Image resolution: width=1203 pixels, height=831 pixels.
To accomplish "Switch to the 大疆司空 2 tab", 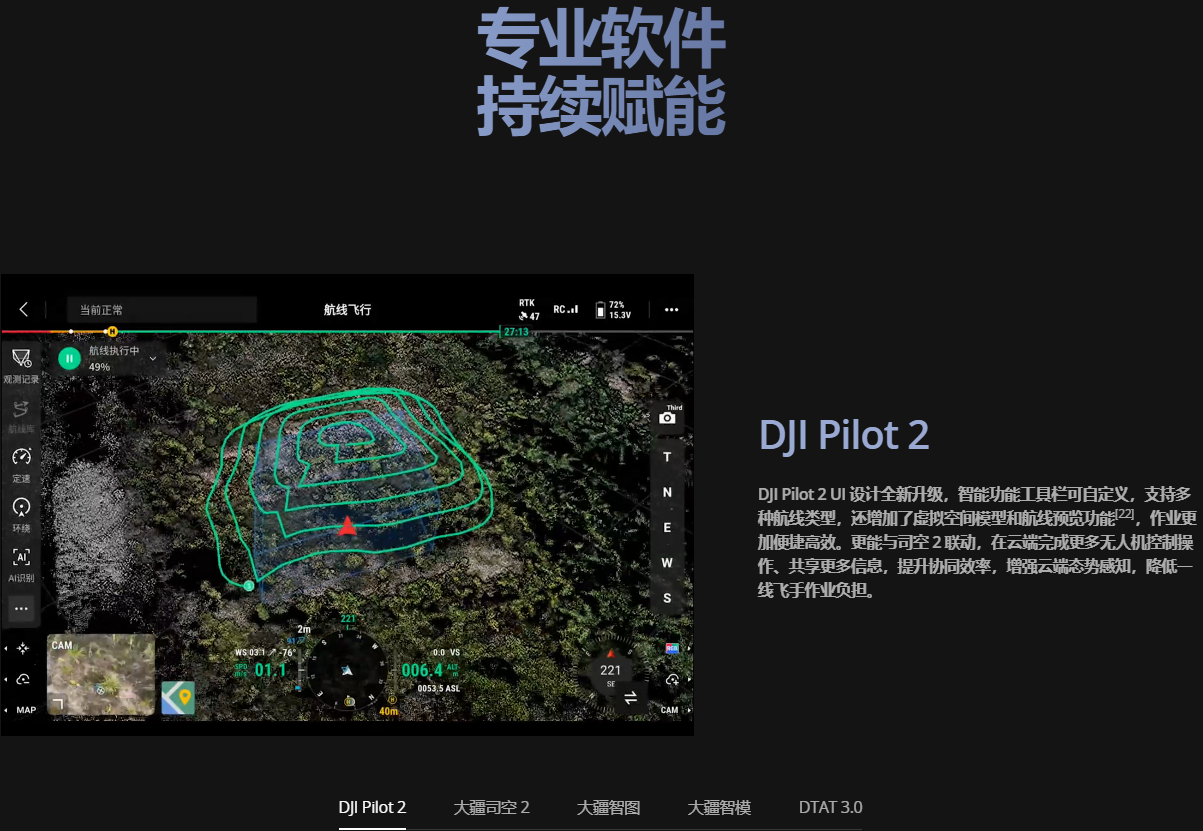I will point(491,807).
